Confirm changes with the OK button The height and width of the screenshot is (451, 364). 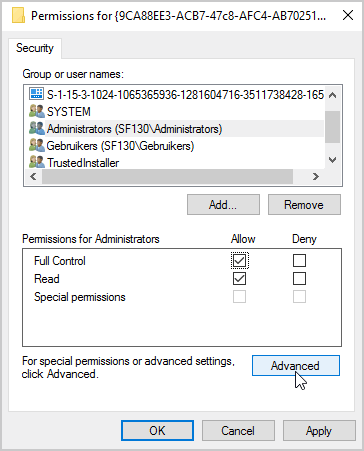(157, 431)
